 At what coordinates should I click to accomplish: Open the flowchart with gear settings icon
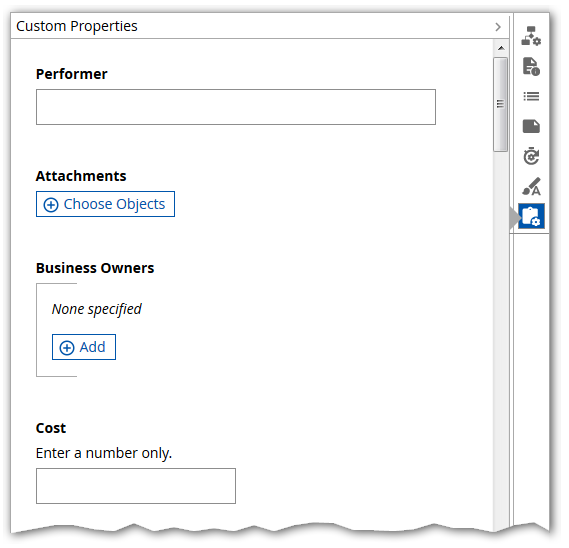[531, 36]
